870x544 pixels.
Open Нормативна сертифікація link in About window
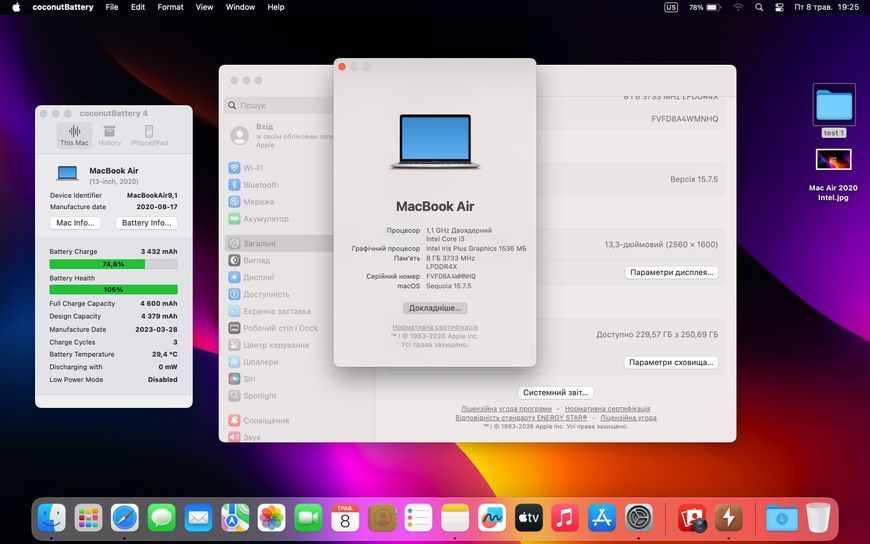click(435, 327)
